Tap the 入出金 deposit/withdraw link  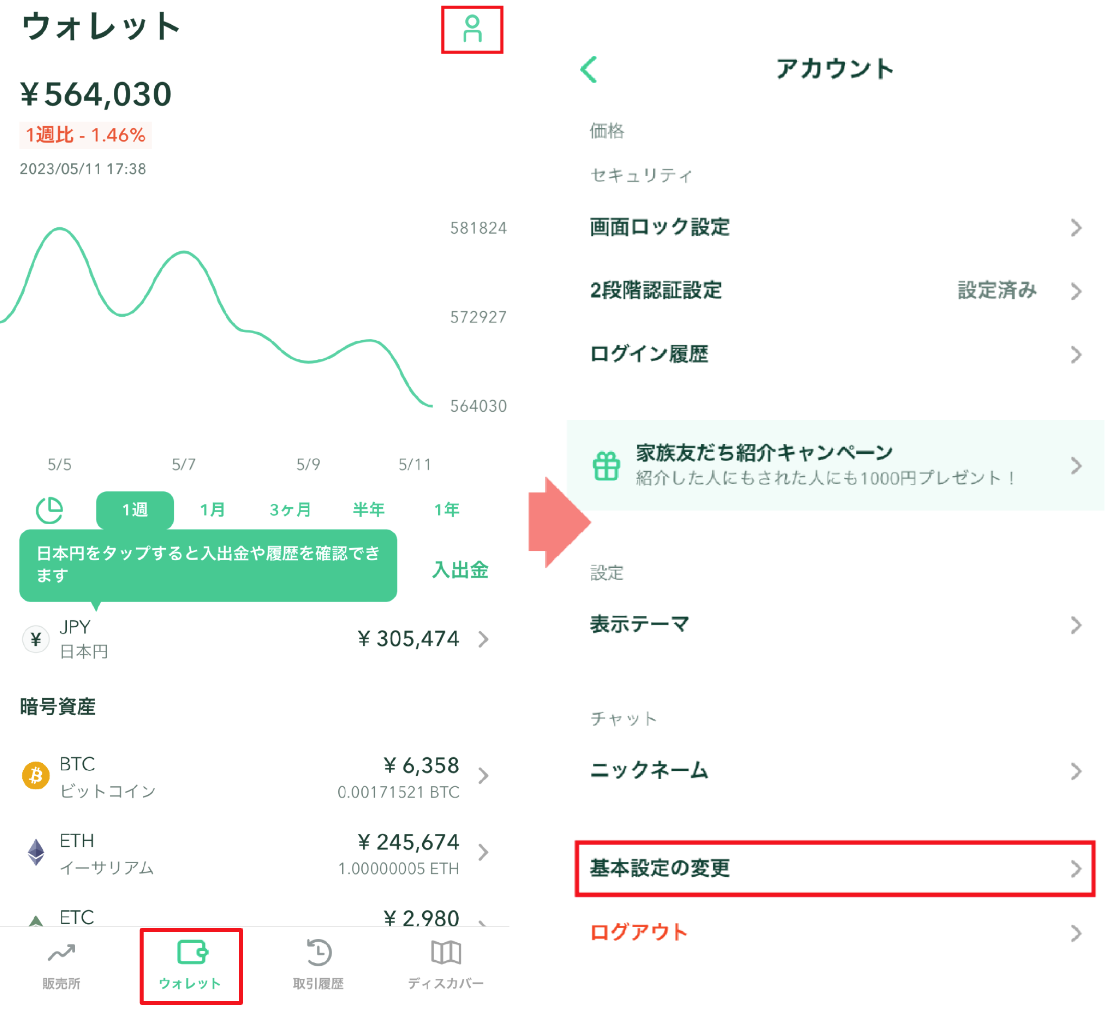coord(460,570)
